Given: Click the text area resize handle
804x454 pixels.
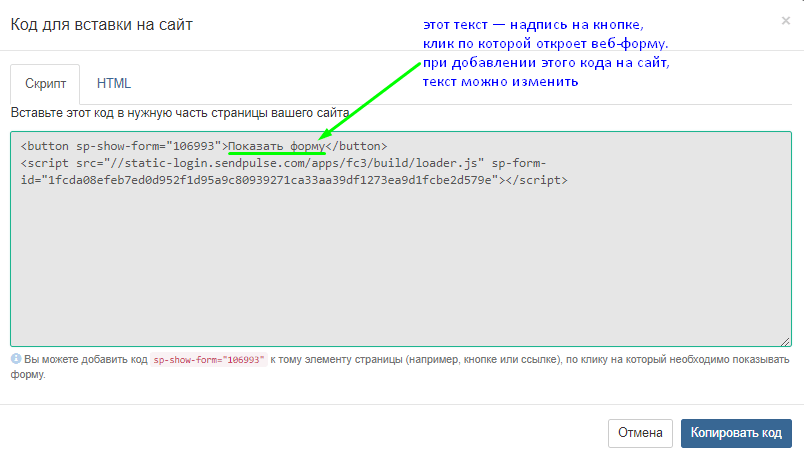Looking at the screenshot, I should coord(785,341).
